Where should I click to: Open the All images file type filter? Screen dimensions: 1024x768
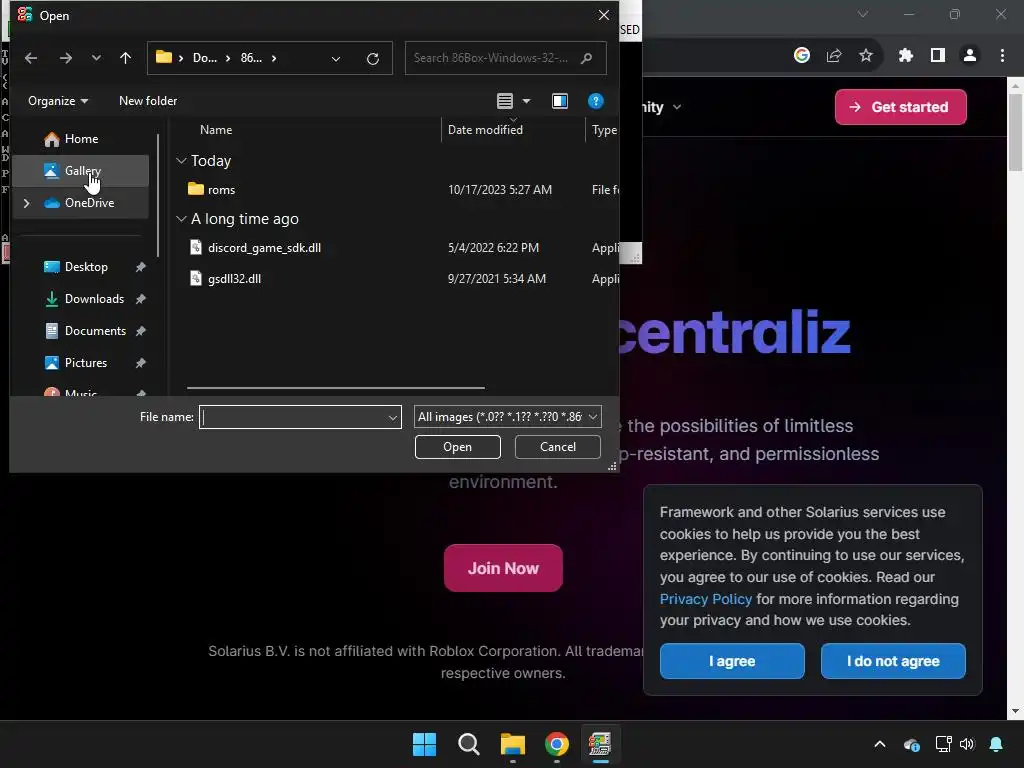(x=507, y=417)
